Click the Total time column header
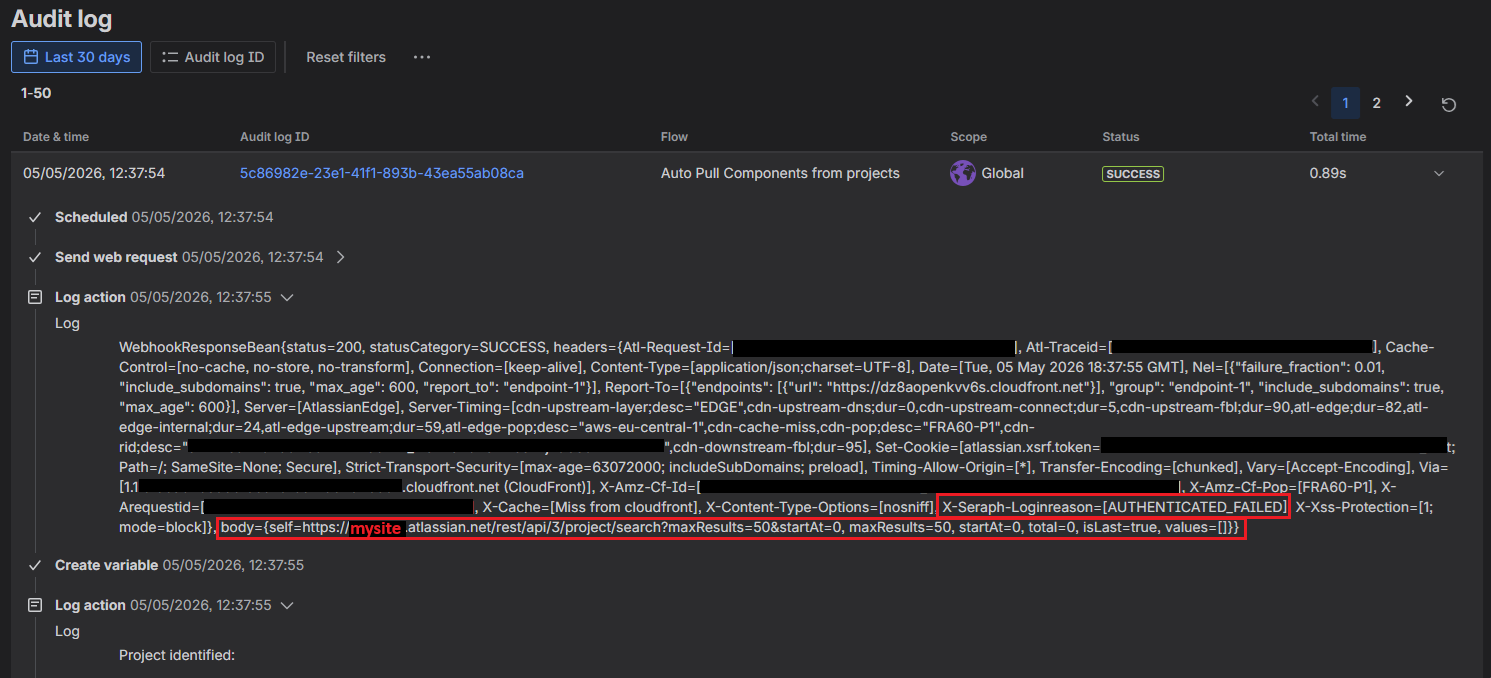The image size is (1491, 678). (x=1338, y=137)
